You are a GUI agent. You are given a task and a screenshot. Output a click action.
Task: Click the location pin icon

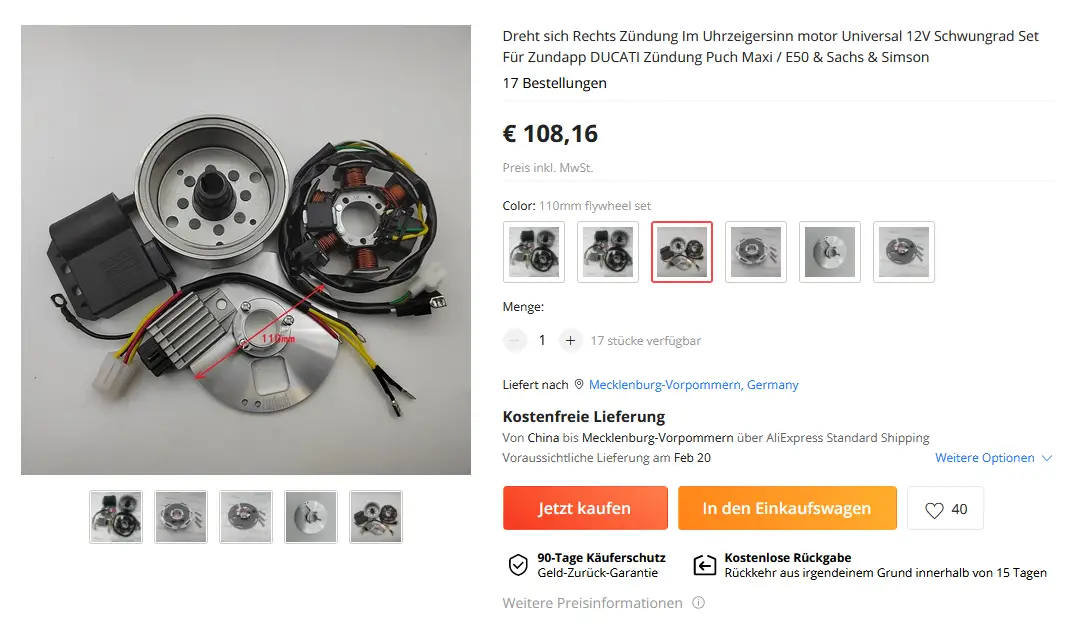point(579,384)
